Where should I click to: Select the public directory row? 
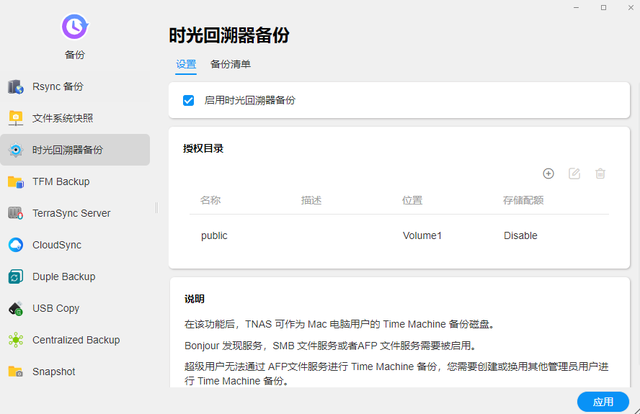click(x=399, y=236)
